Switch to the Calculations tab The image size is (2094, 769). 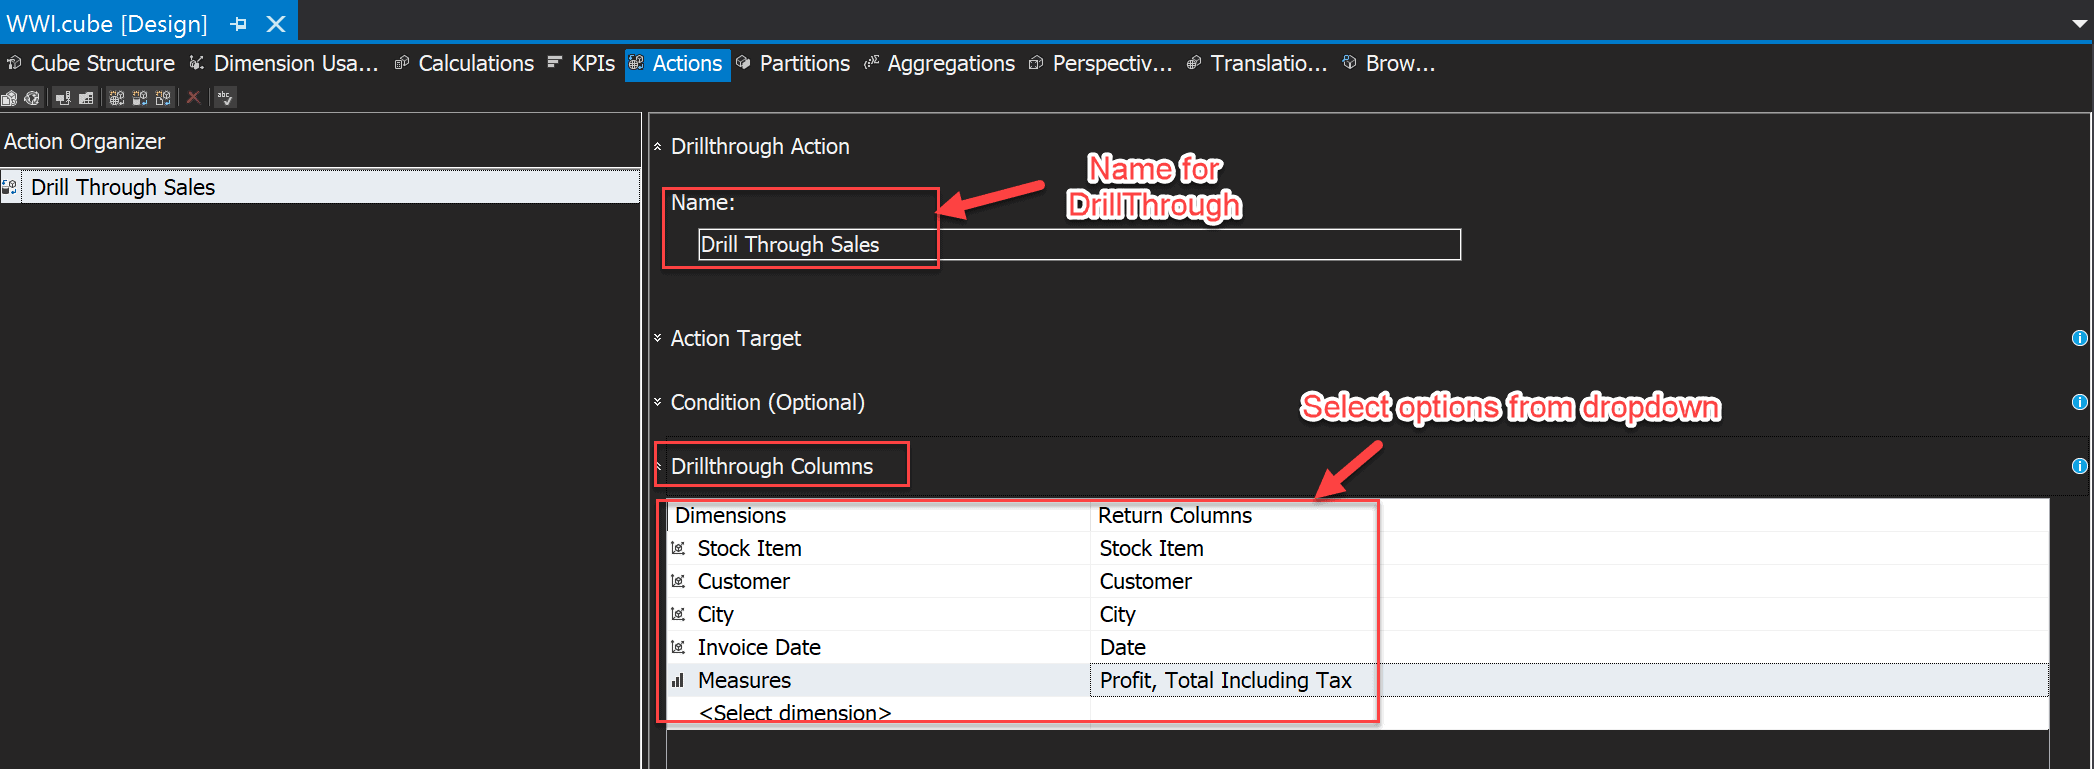coord(476,64)
